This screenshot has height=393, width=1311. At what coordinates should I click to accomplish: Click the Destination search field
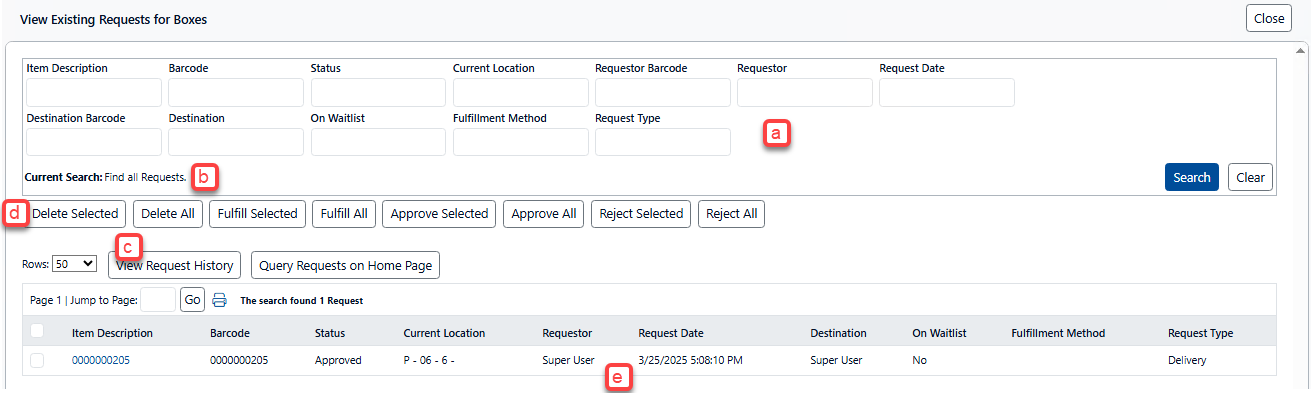click(x=236, y=142)
